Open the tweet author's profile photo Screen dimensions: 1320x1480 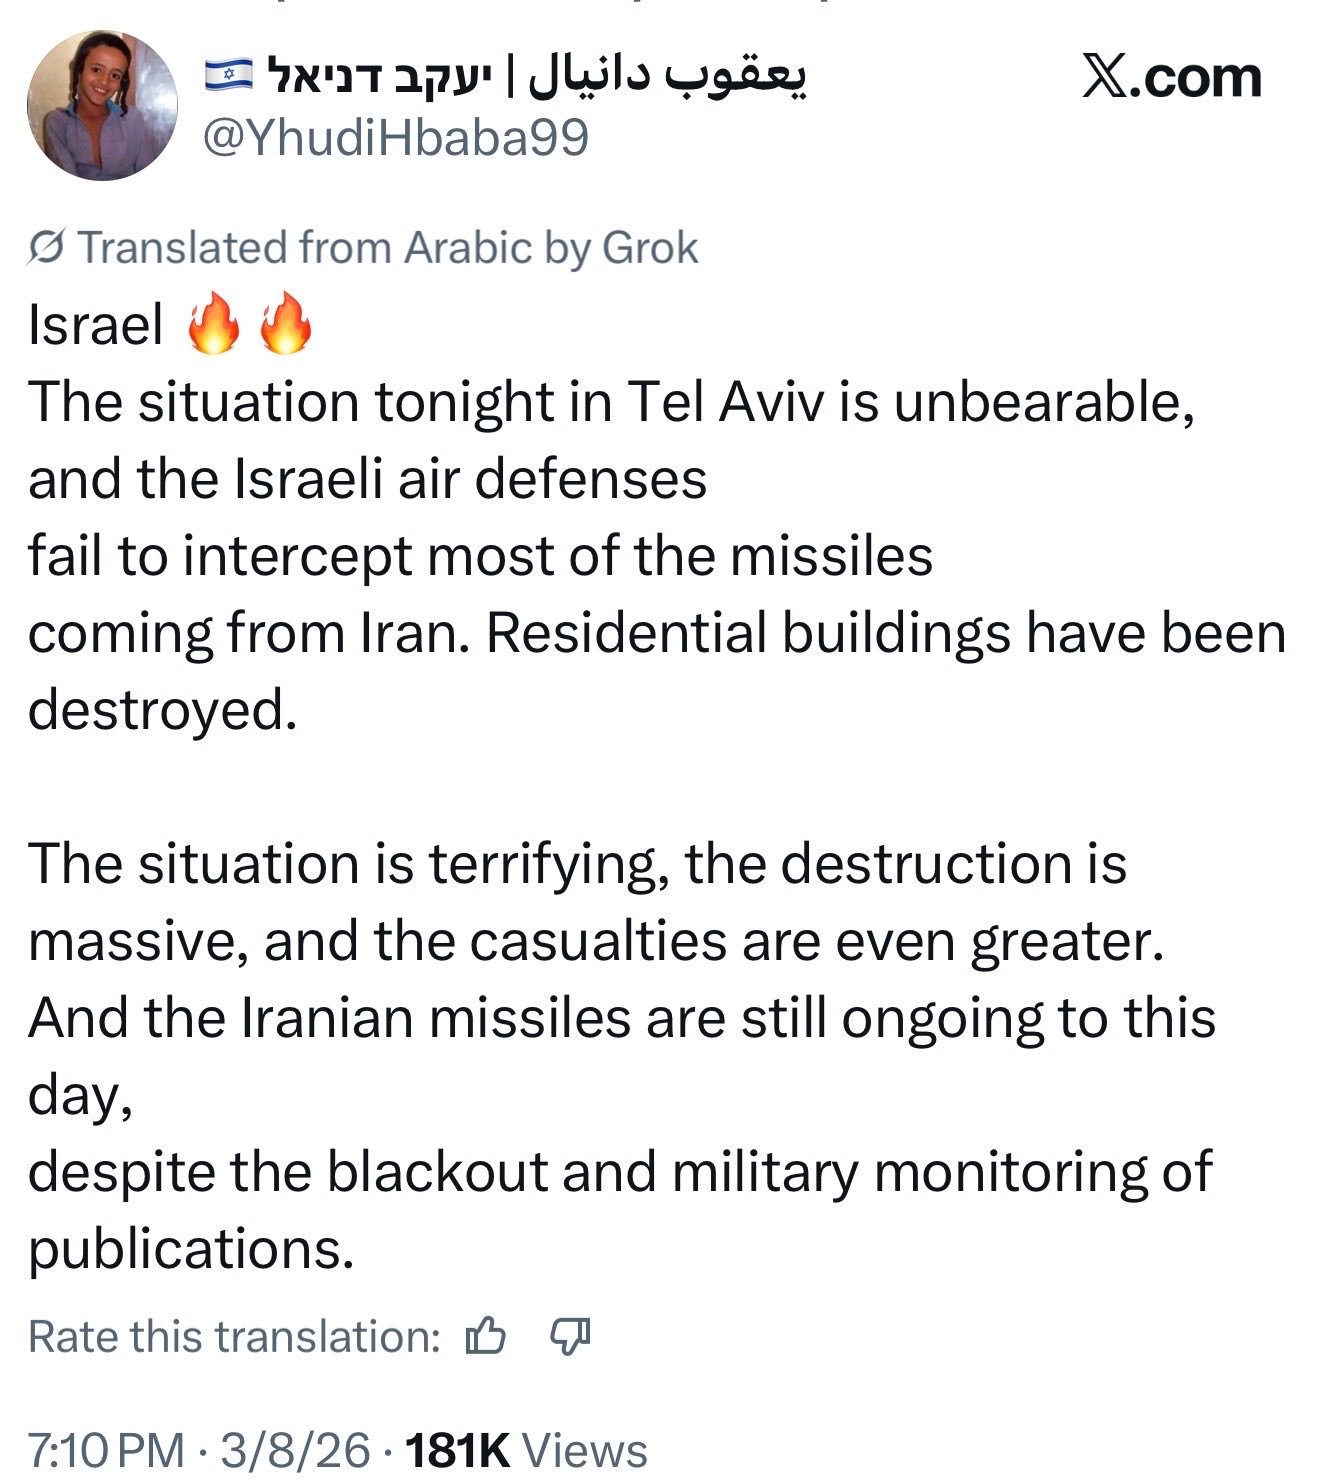(x=102, y=105)
